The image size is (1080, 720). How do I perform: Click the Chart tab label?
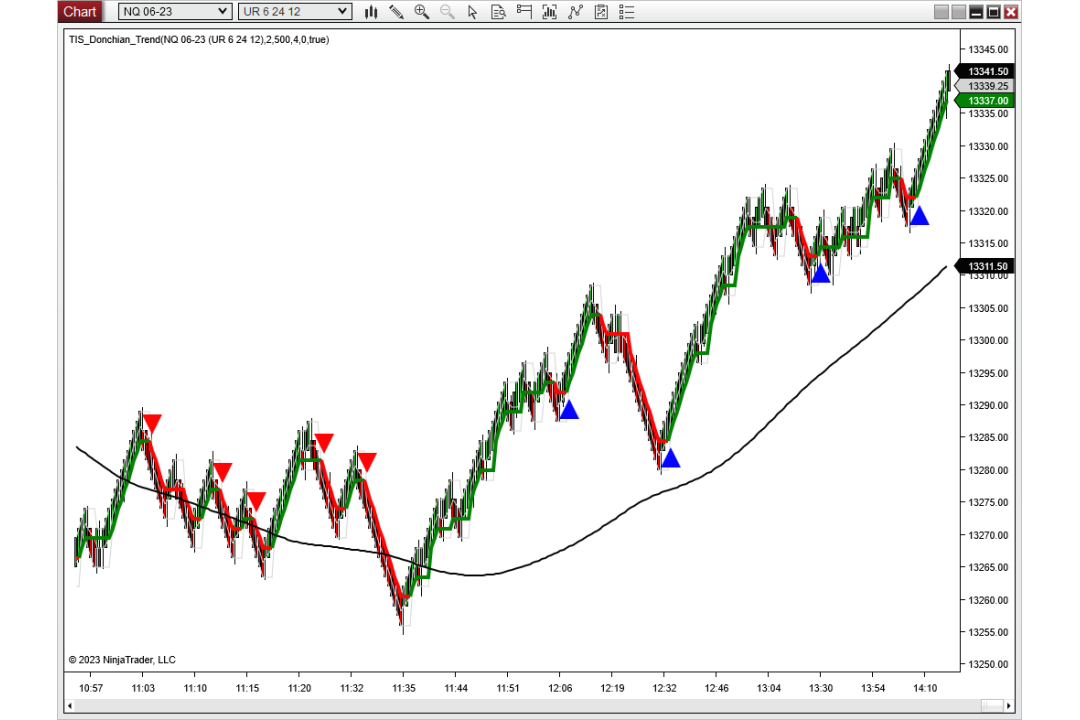pos(80,12)
